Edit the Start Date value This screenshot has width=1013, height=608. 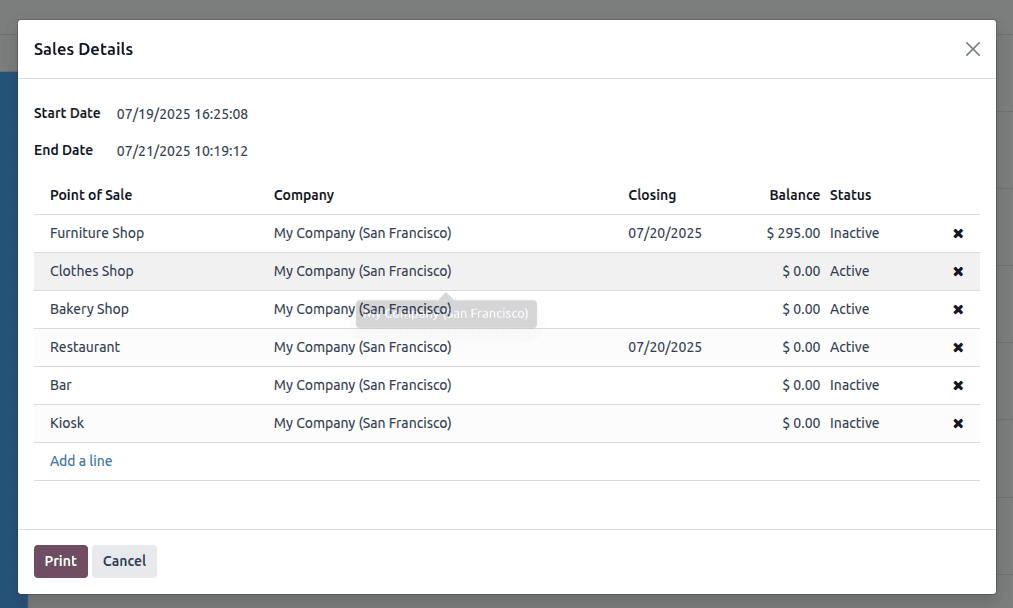tap(182, 114)
